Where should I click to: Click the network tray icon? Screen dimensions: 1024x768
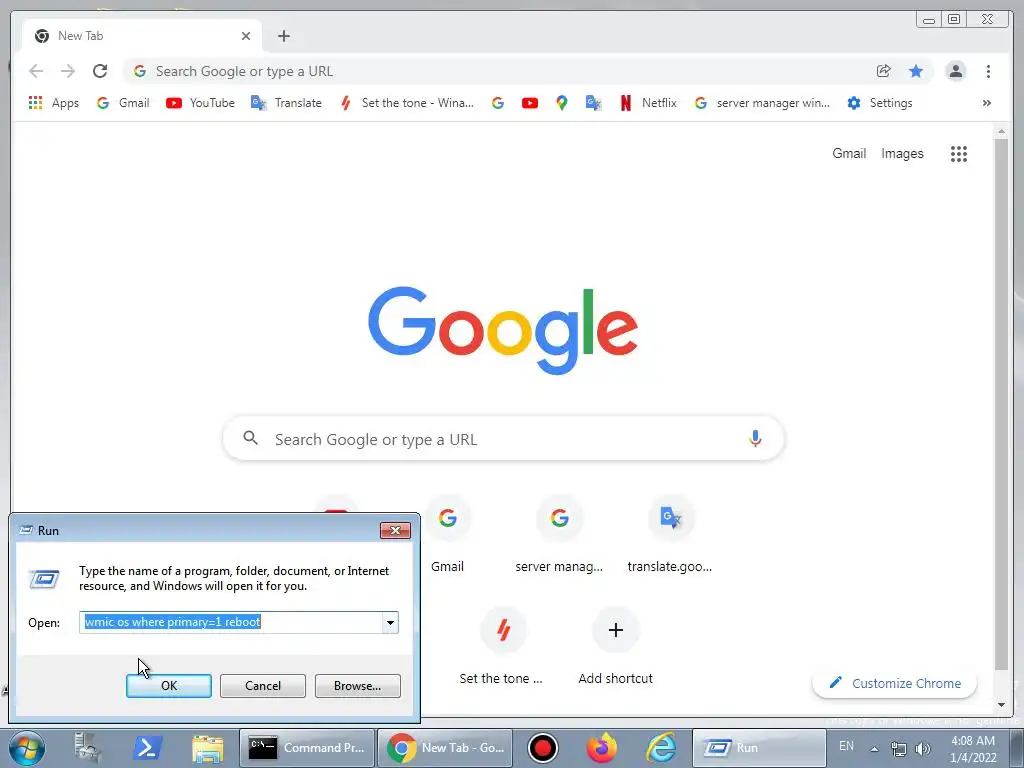coord(899,749)
